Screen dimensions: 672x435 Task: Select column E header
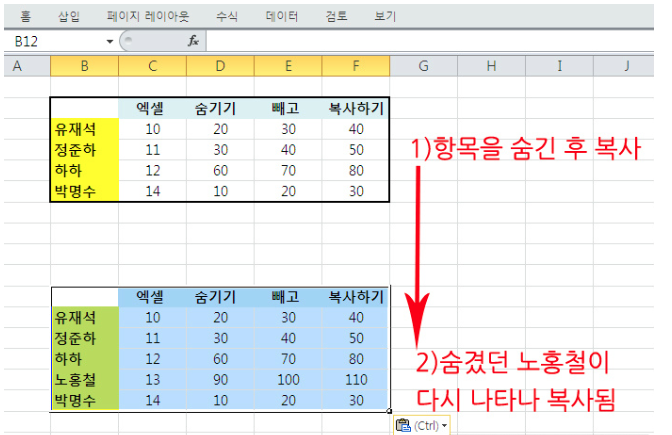[x=288, y=66]
